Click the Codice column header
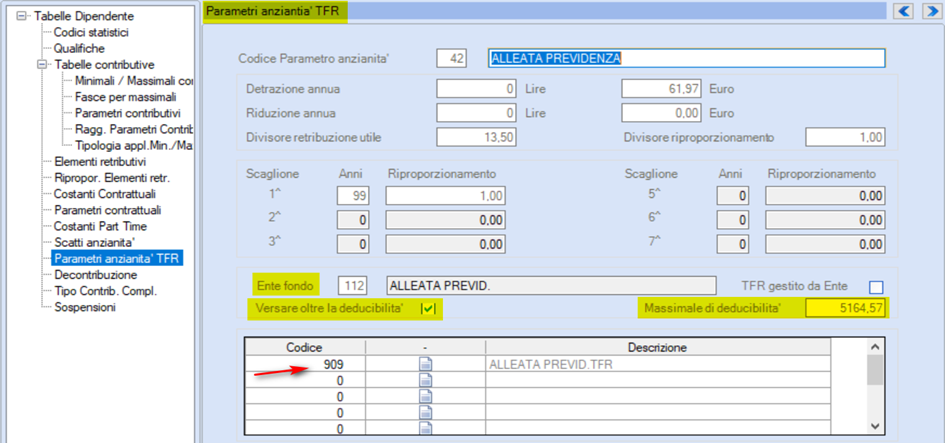 [305, 348]
